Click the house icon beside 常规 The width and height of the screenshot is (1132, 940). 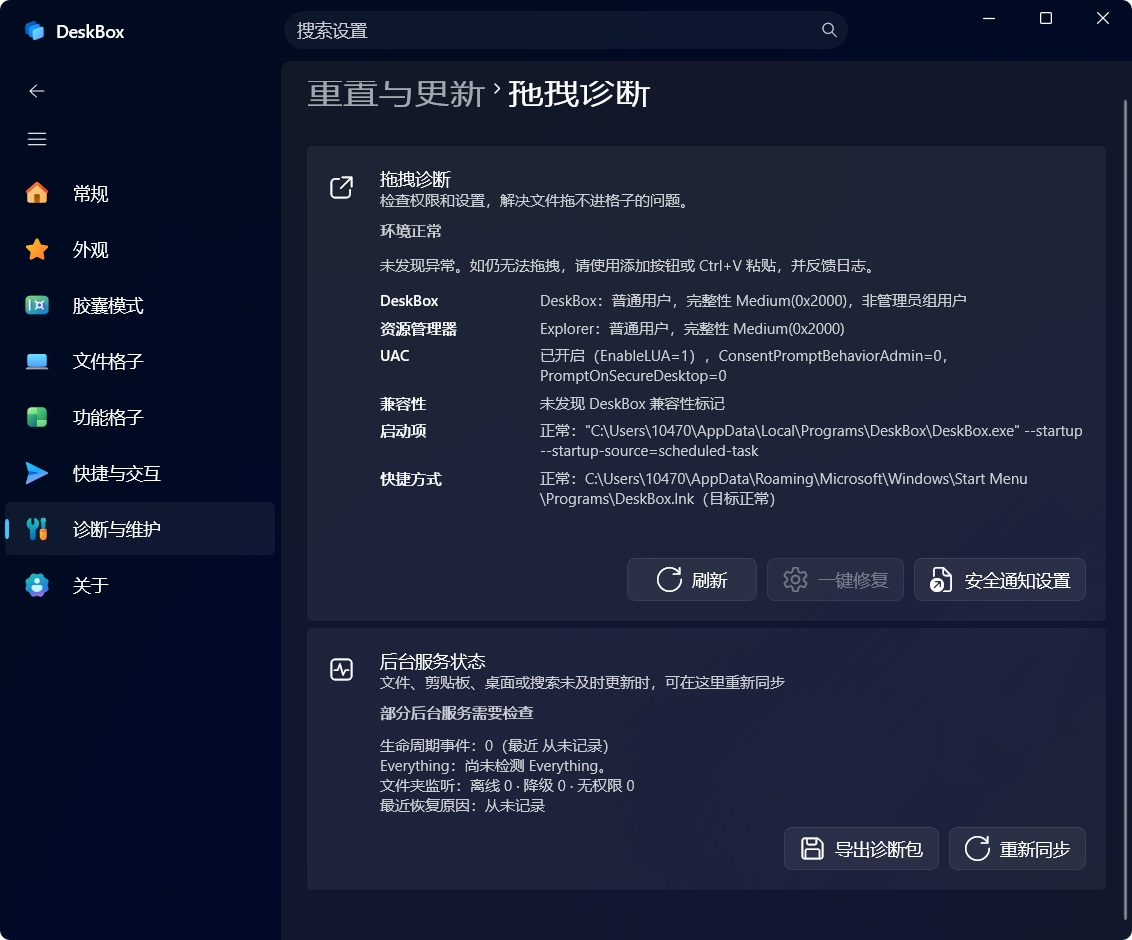click(x=37, y=193)
